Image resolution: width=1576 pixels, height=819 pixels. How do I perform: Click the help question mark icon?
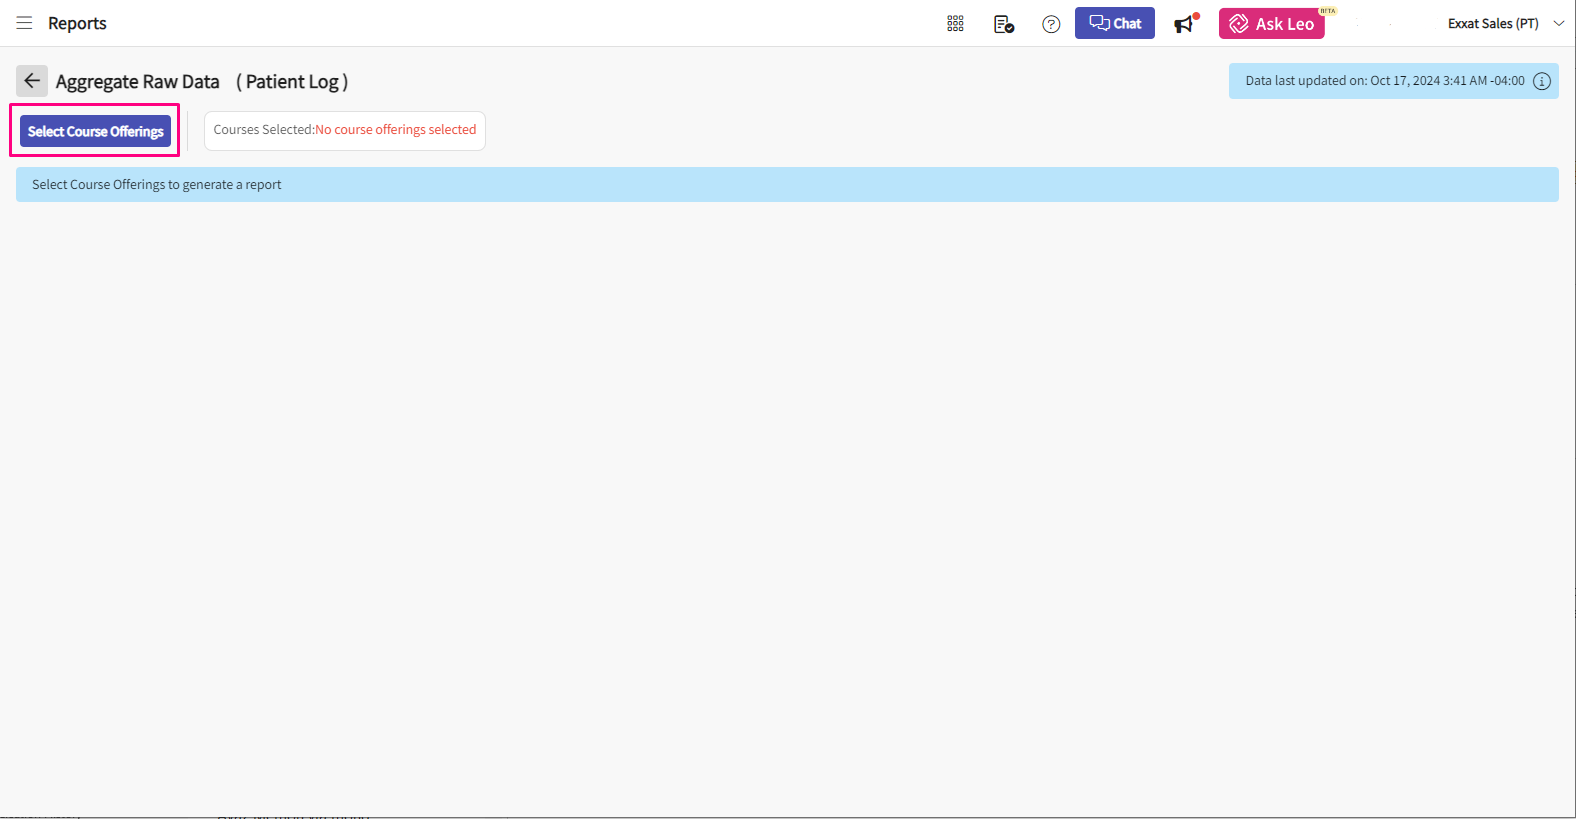pyautogui.click(x=1051, y=24)
